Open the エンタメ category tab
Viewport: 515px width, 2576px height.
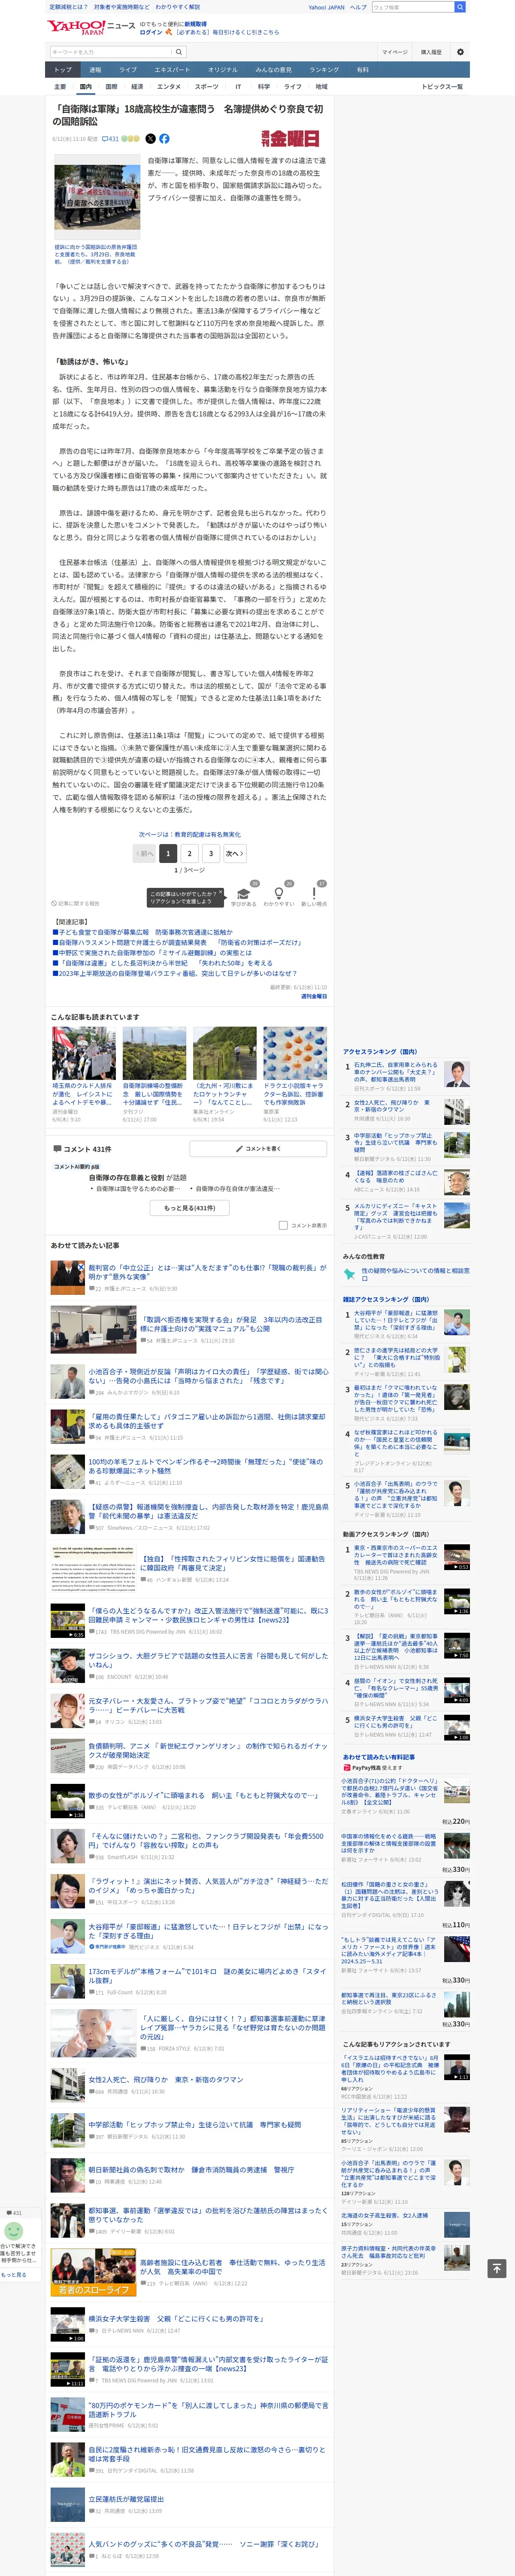[x=169, y=87]
